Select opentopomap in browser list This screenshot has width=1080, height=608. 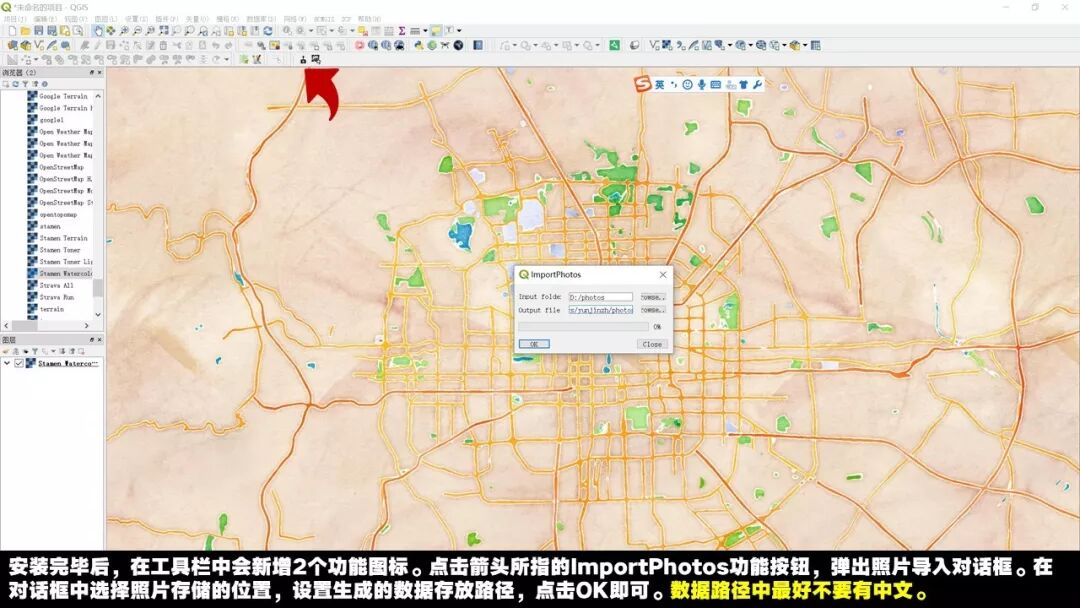point(52,215)
